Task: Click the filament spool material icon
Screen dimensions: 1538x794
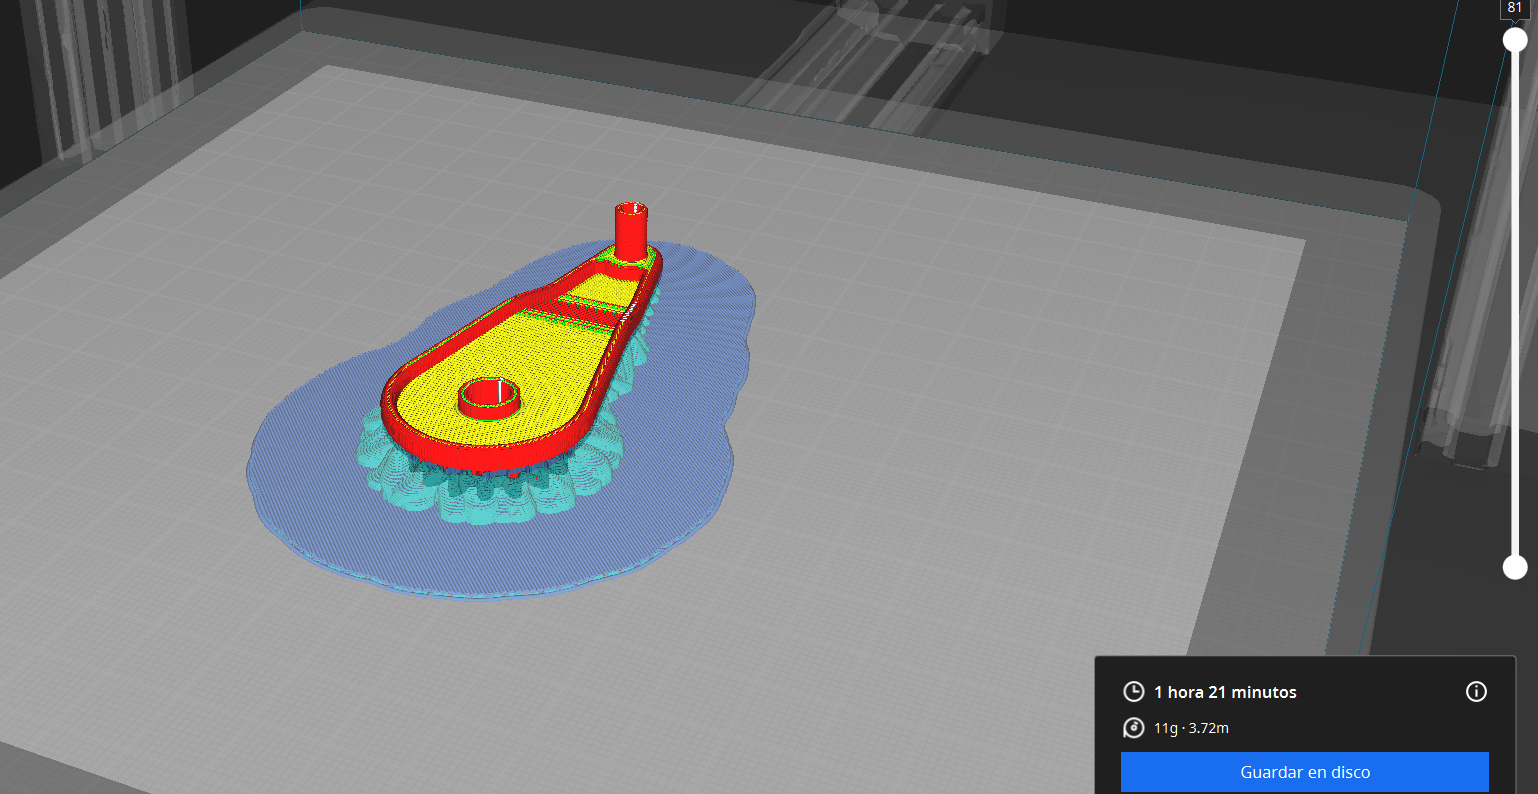Action: pos(1134,728)
